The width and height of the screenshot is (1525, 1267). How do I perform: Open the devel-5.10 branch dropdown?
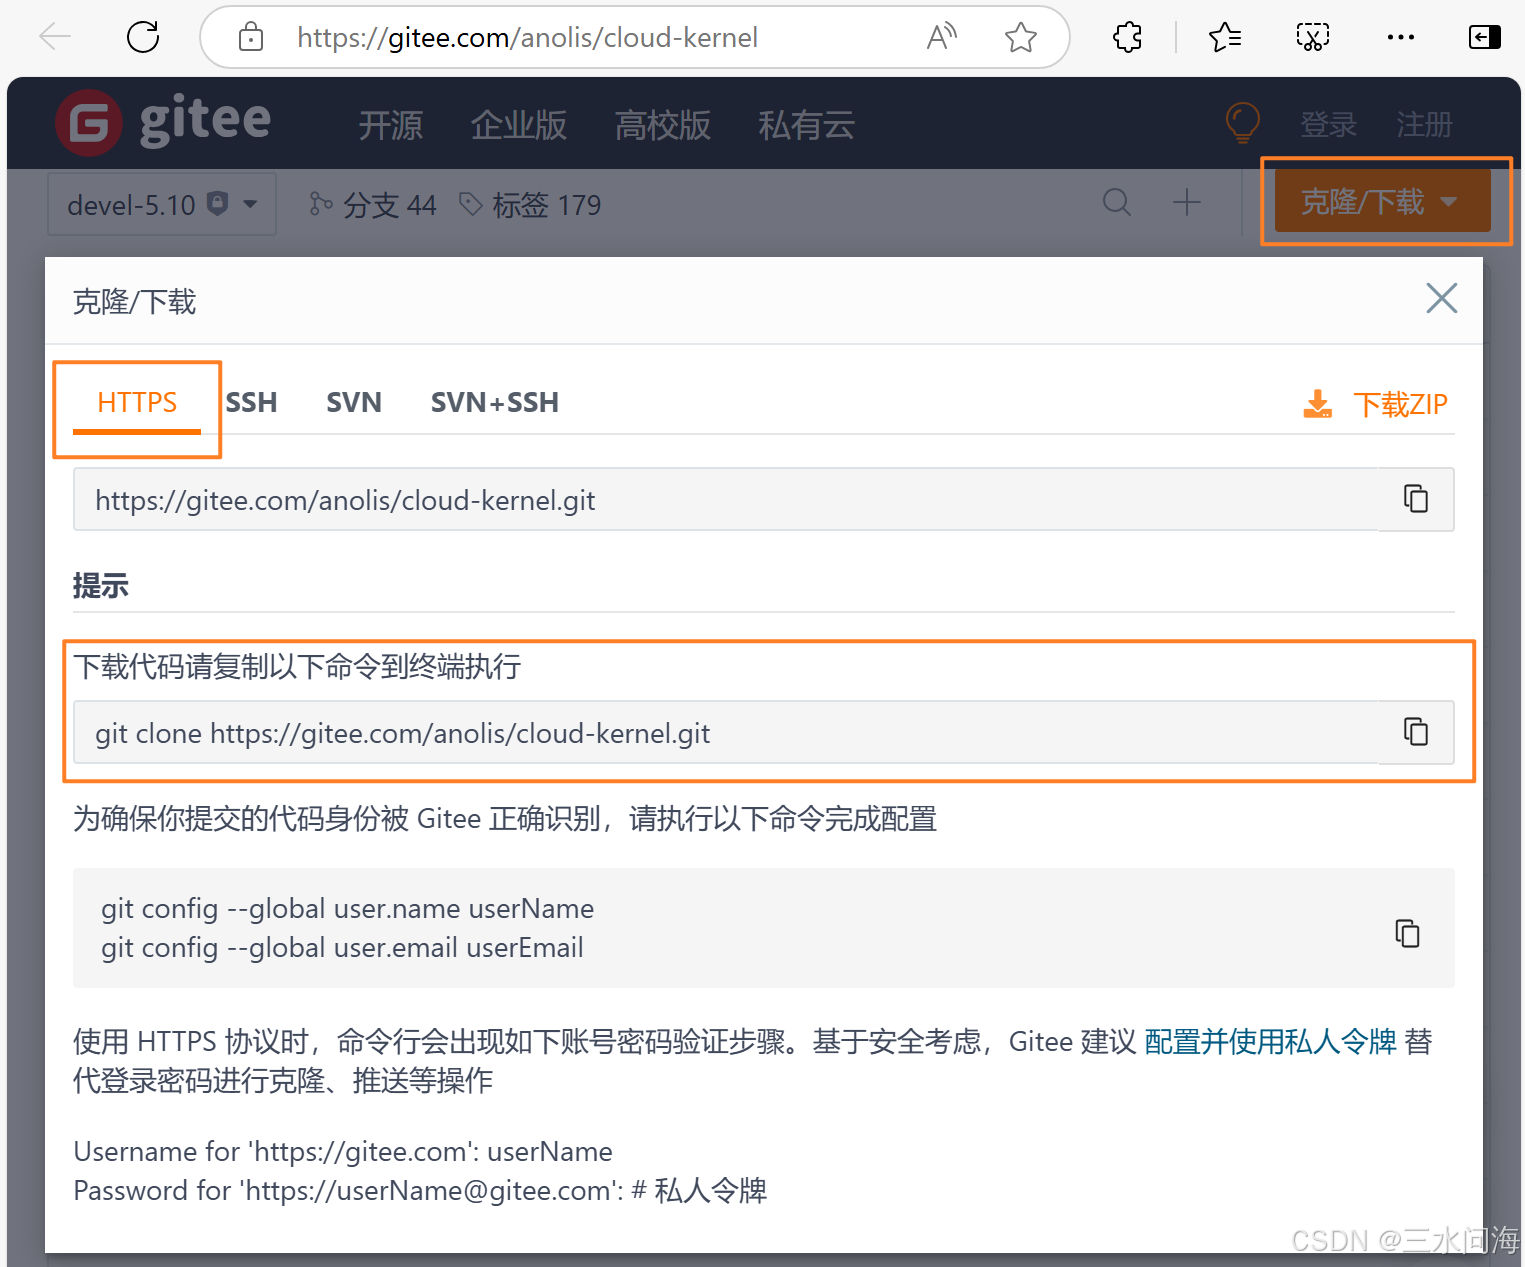click(162, 204)
